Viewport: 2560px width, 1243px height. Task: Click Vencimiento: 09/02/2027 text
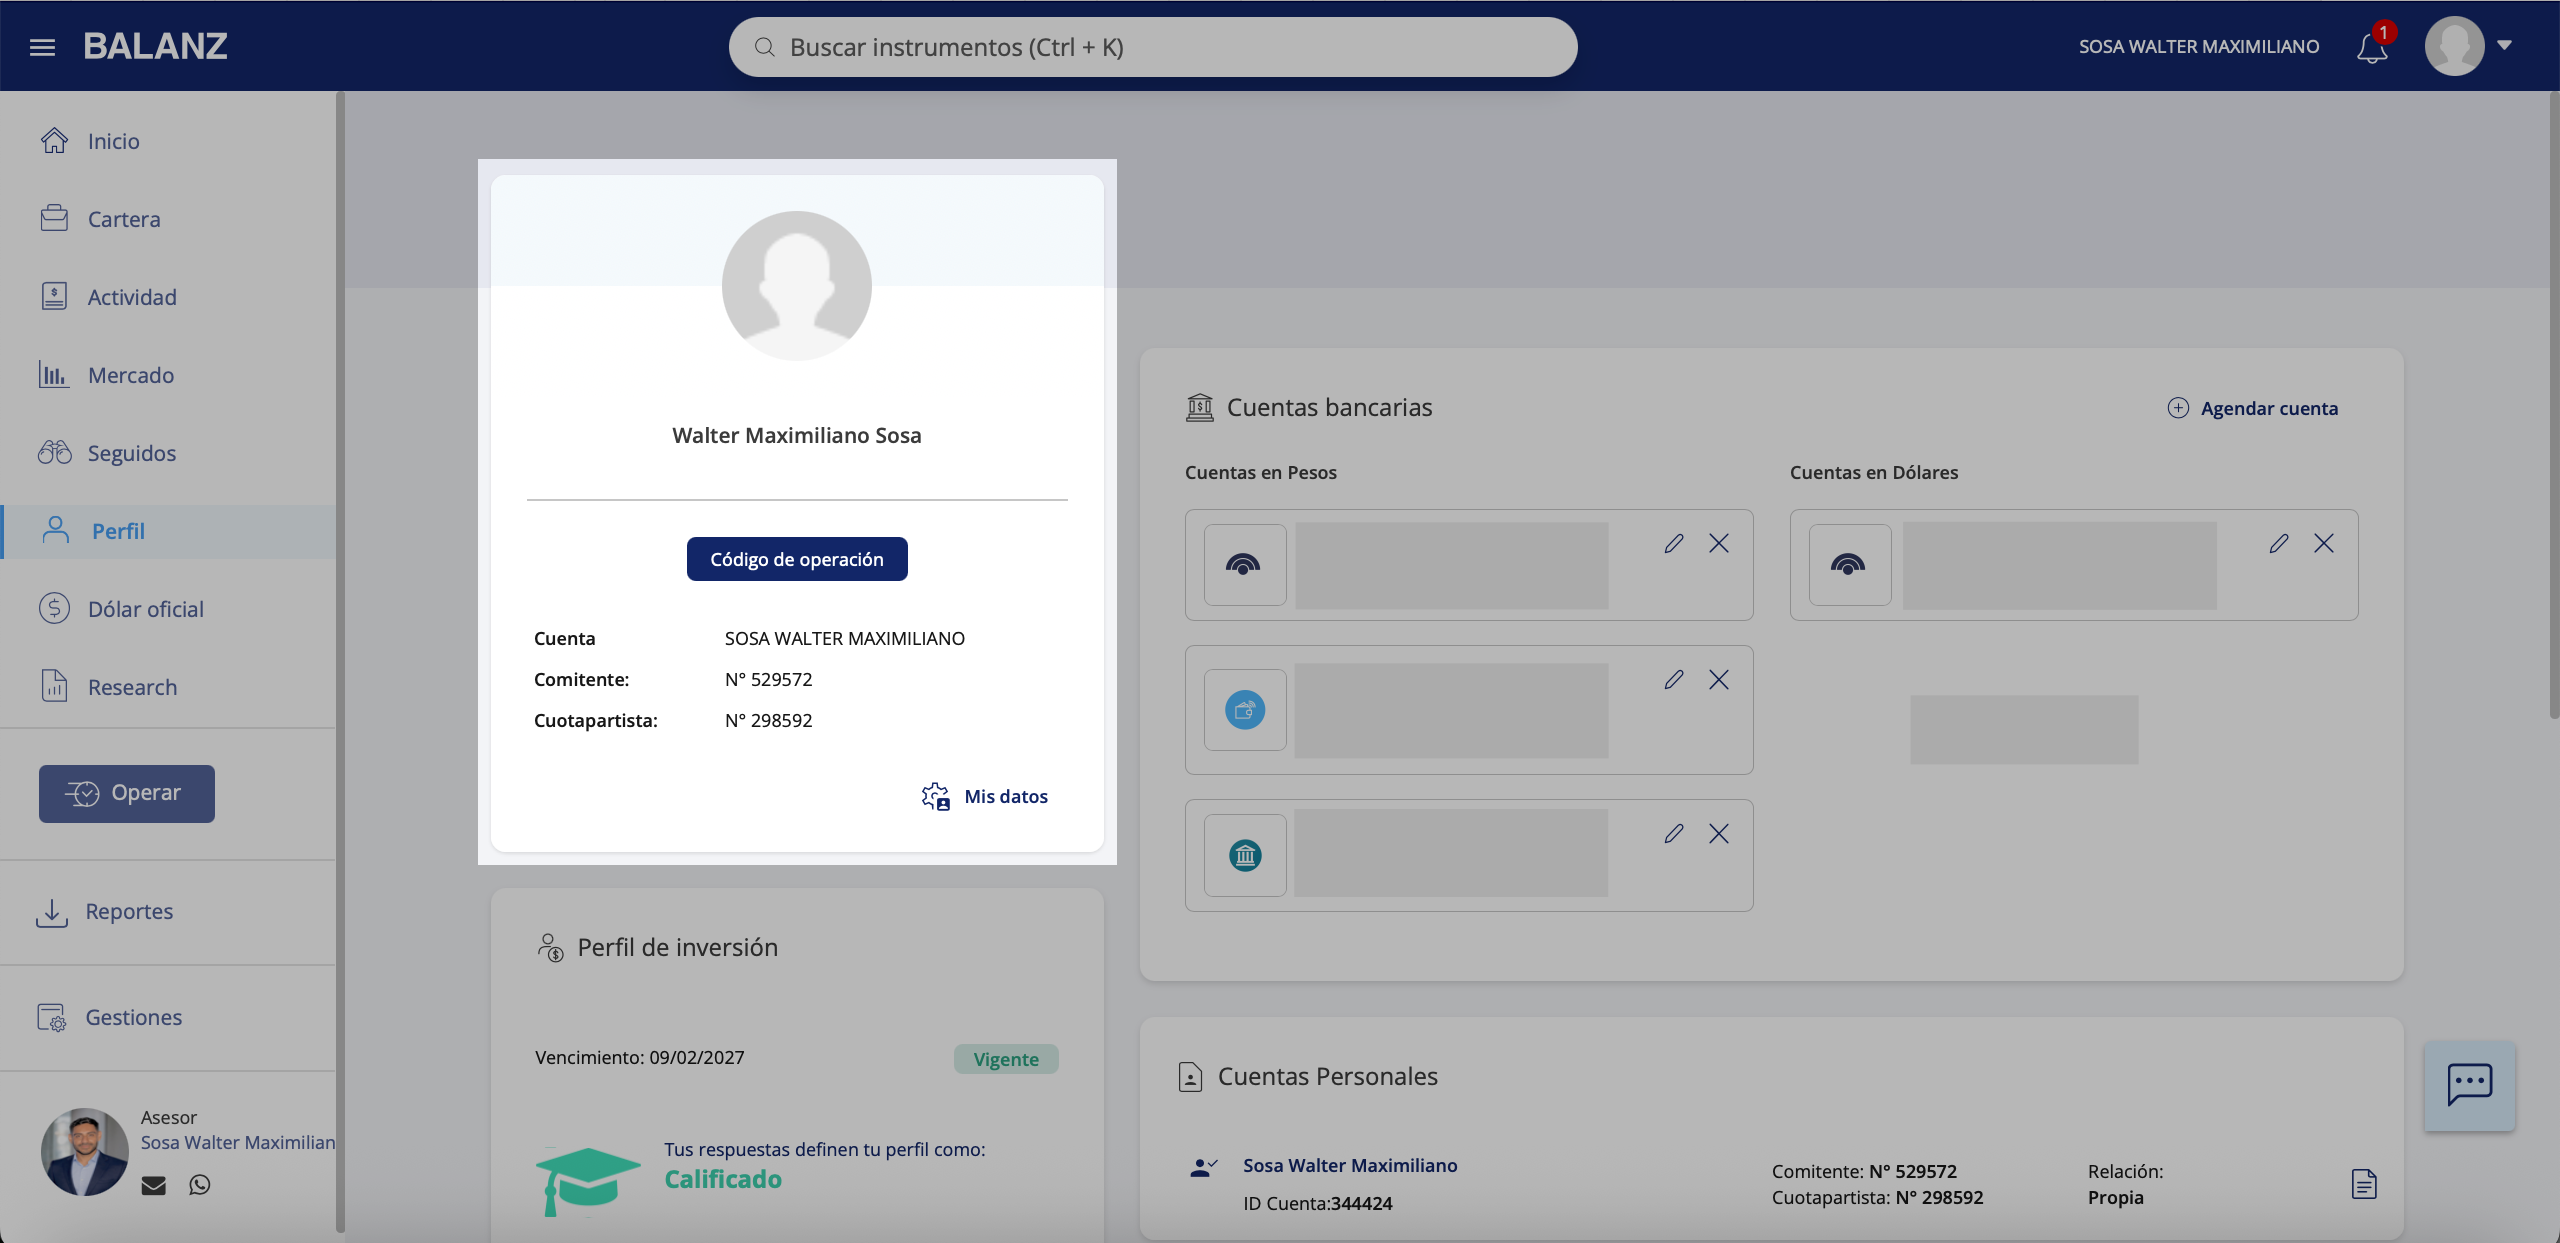point(640,1057)
